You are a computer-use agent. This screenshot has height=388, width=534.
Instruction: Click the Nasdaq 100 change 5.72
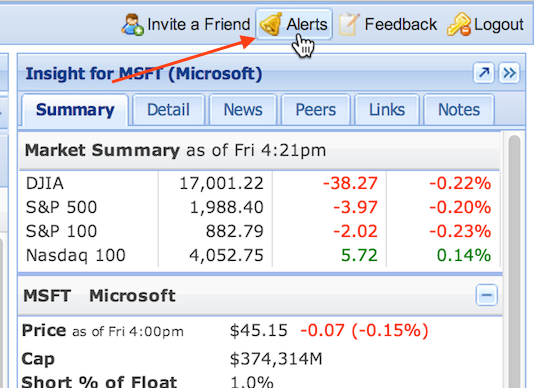point(359,255)
